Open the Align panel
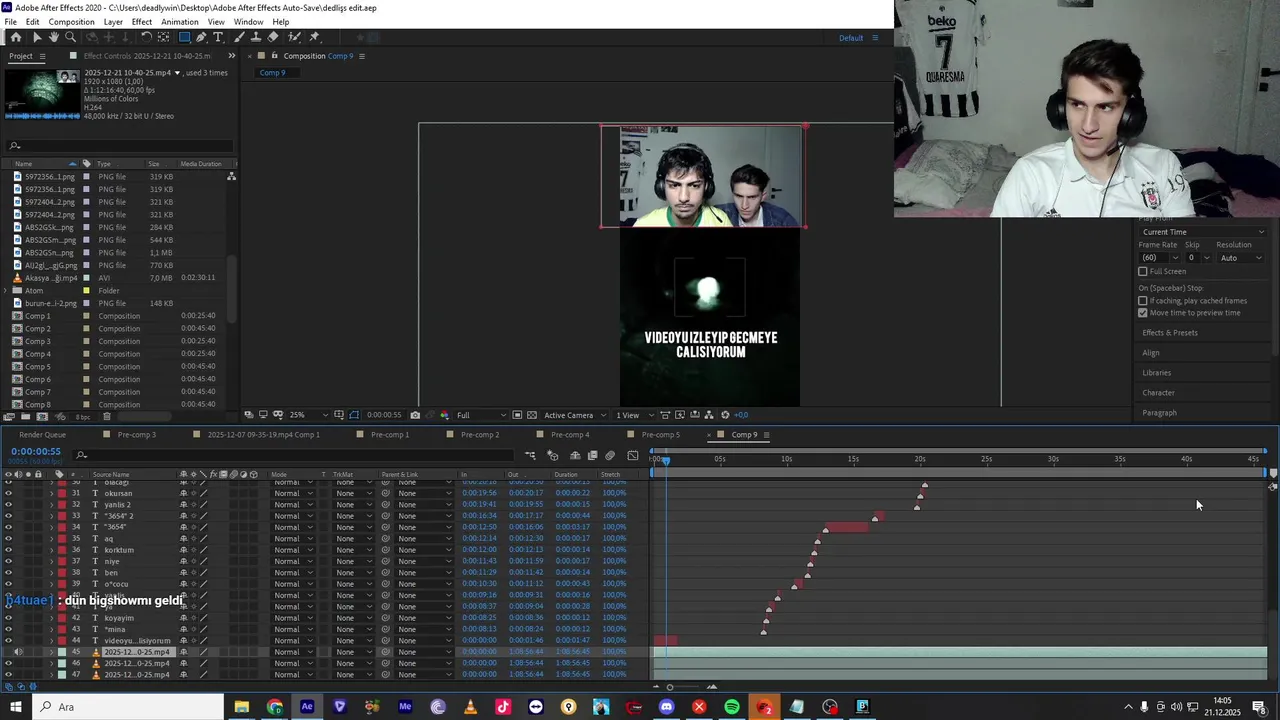Viewport: 1280px width, 720px height. pyautogui.click(x=1151, y=353)
